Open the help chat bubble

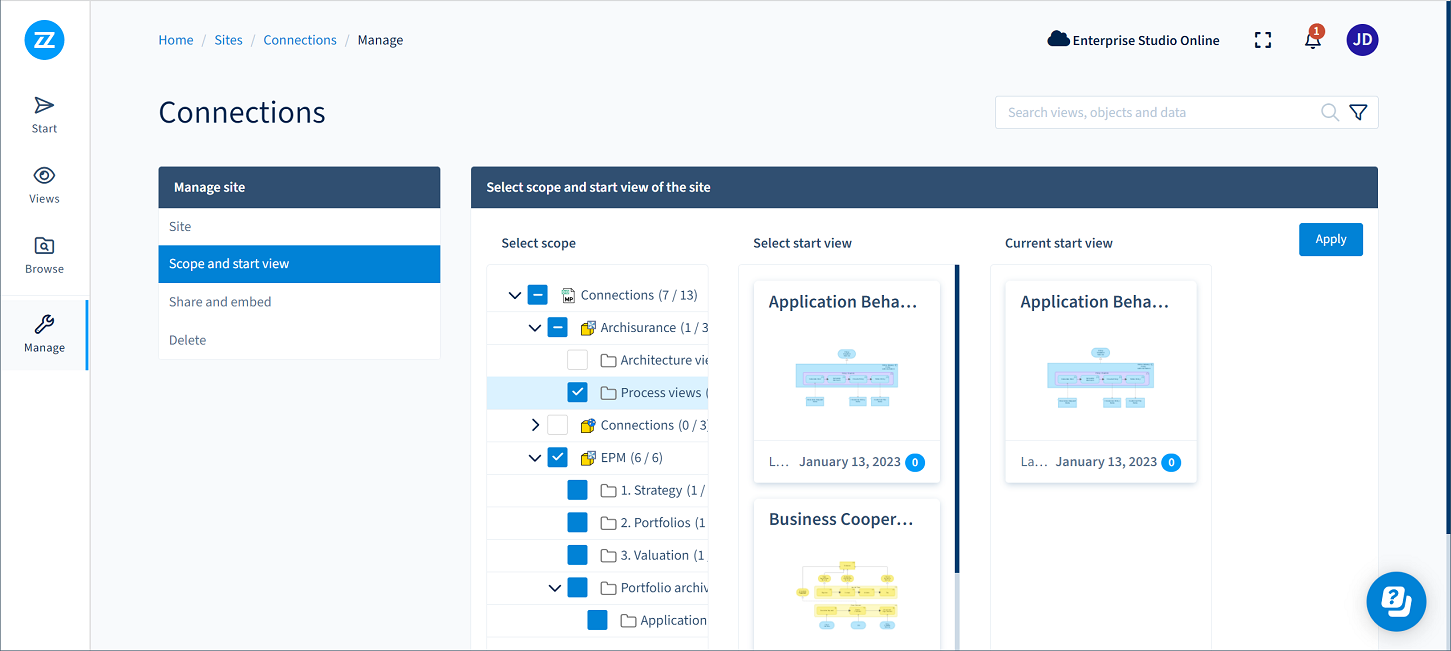(1396, 601)
